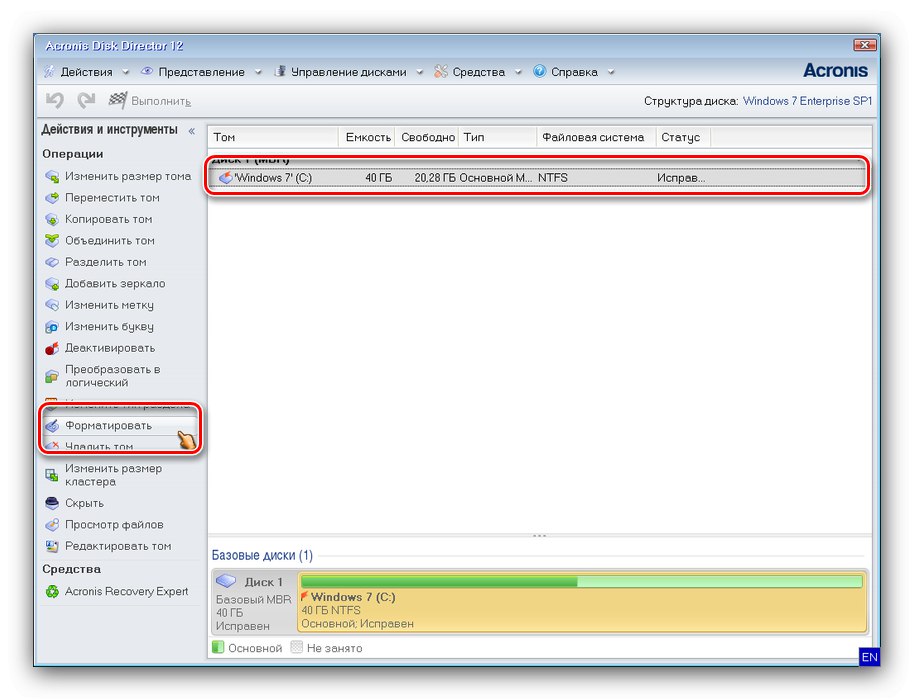Open the Представление dropdown chevron
Image resolution: width=914 pixels, height=700 pixels.
pos(259,71)
